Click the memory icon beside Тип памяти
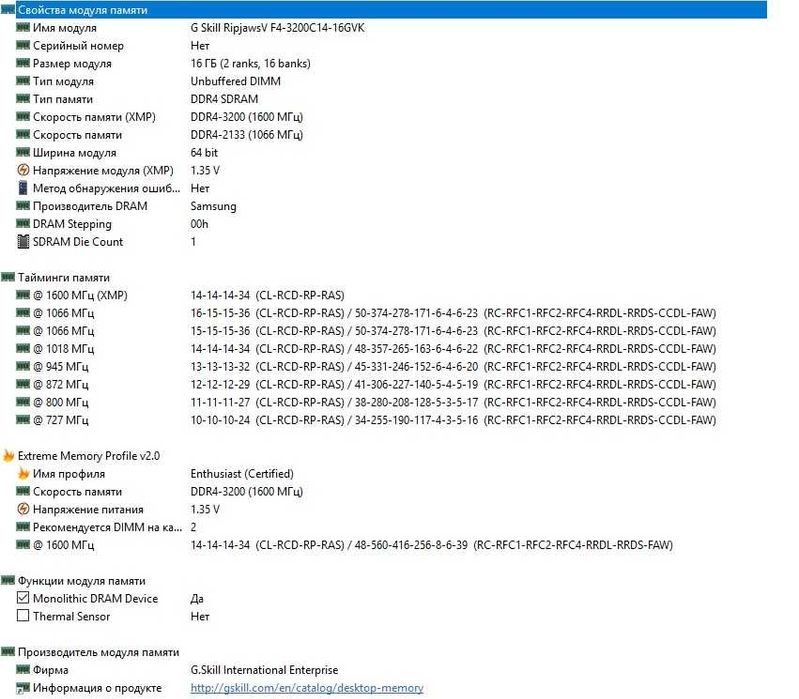The height and width of the screenshot is (699, 799). [x=23, y=99]
